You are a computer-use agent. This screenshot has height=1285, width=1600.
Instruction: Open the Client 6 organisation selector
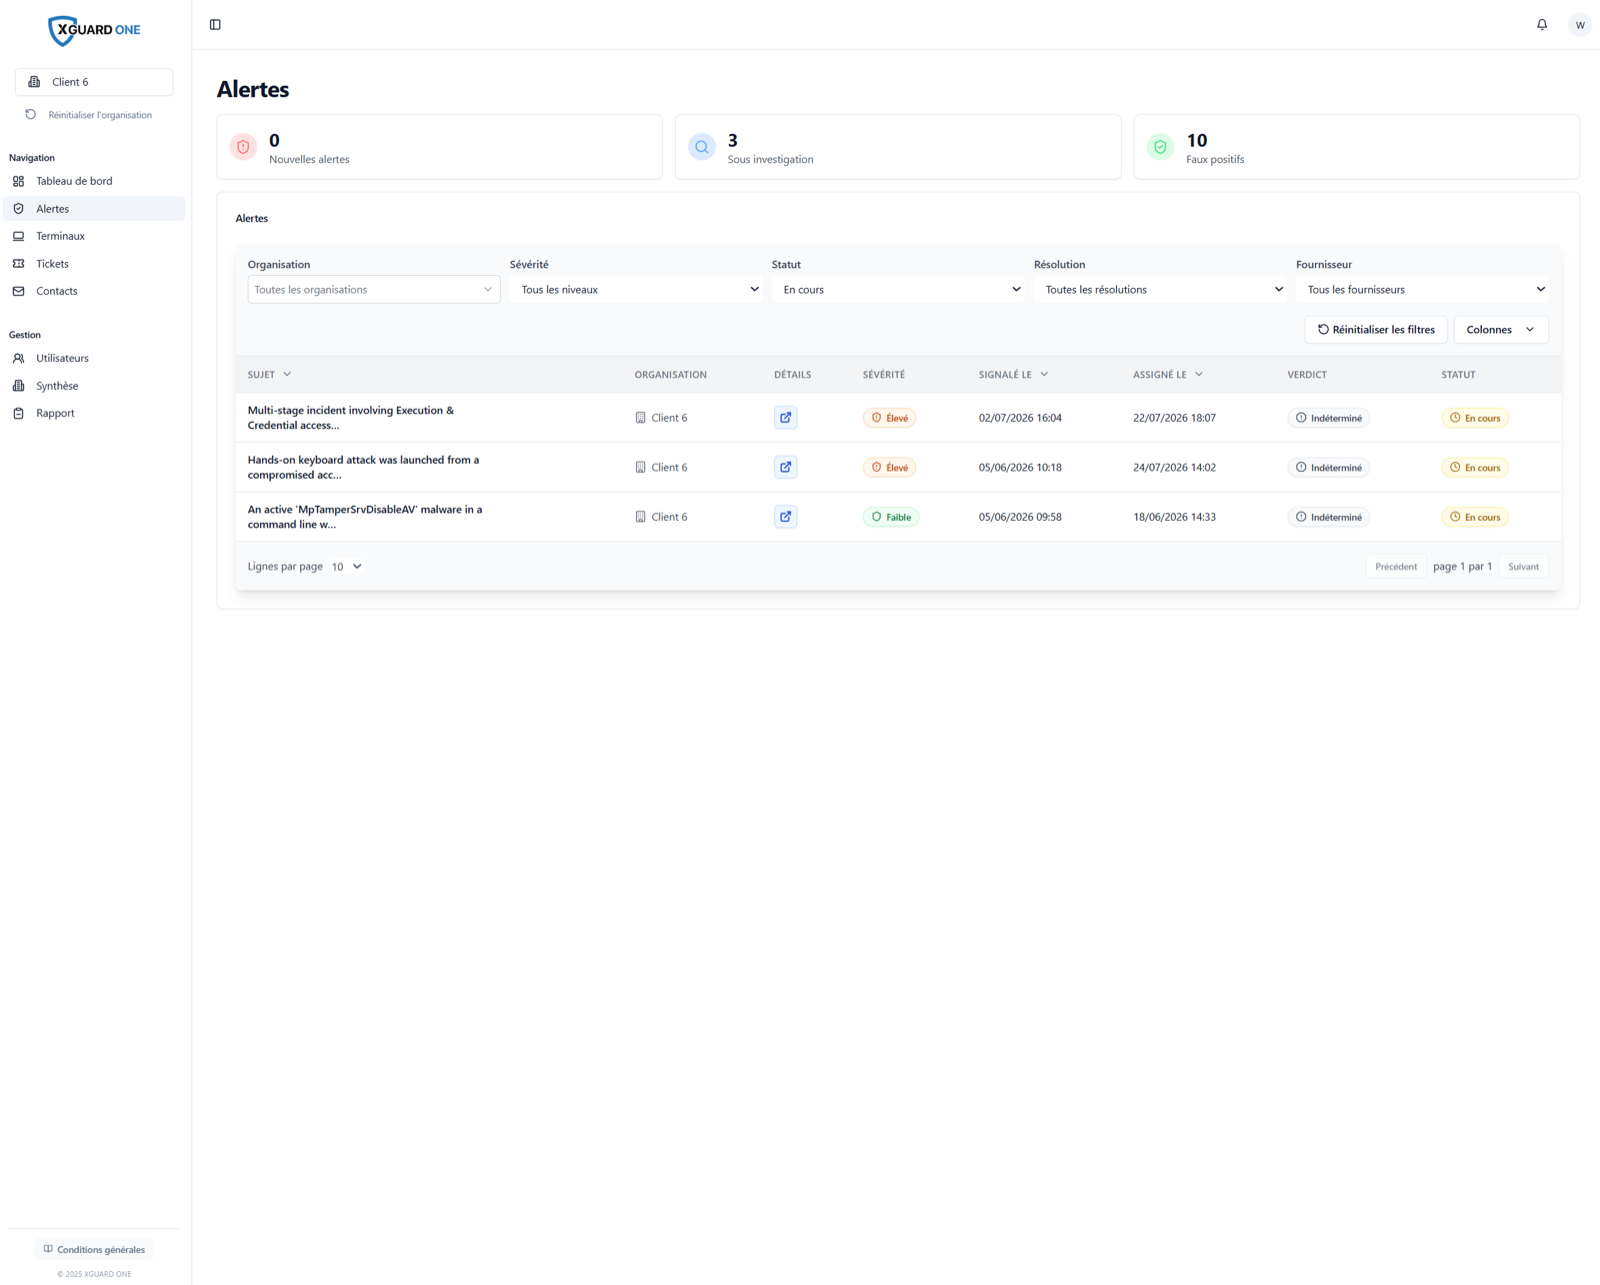click(94, 82)
